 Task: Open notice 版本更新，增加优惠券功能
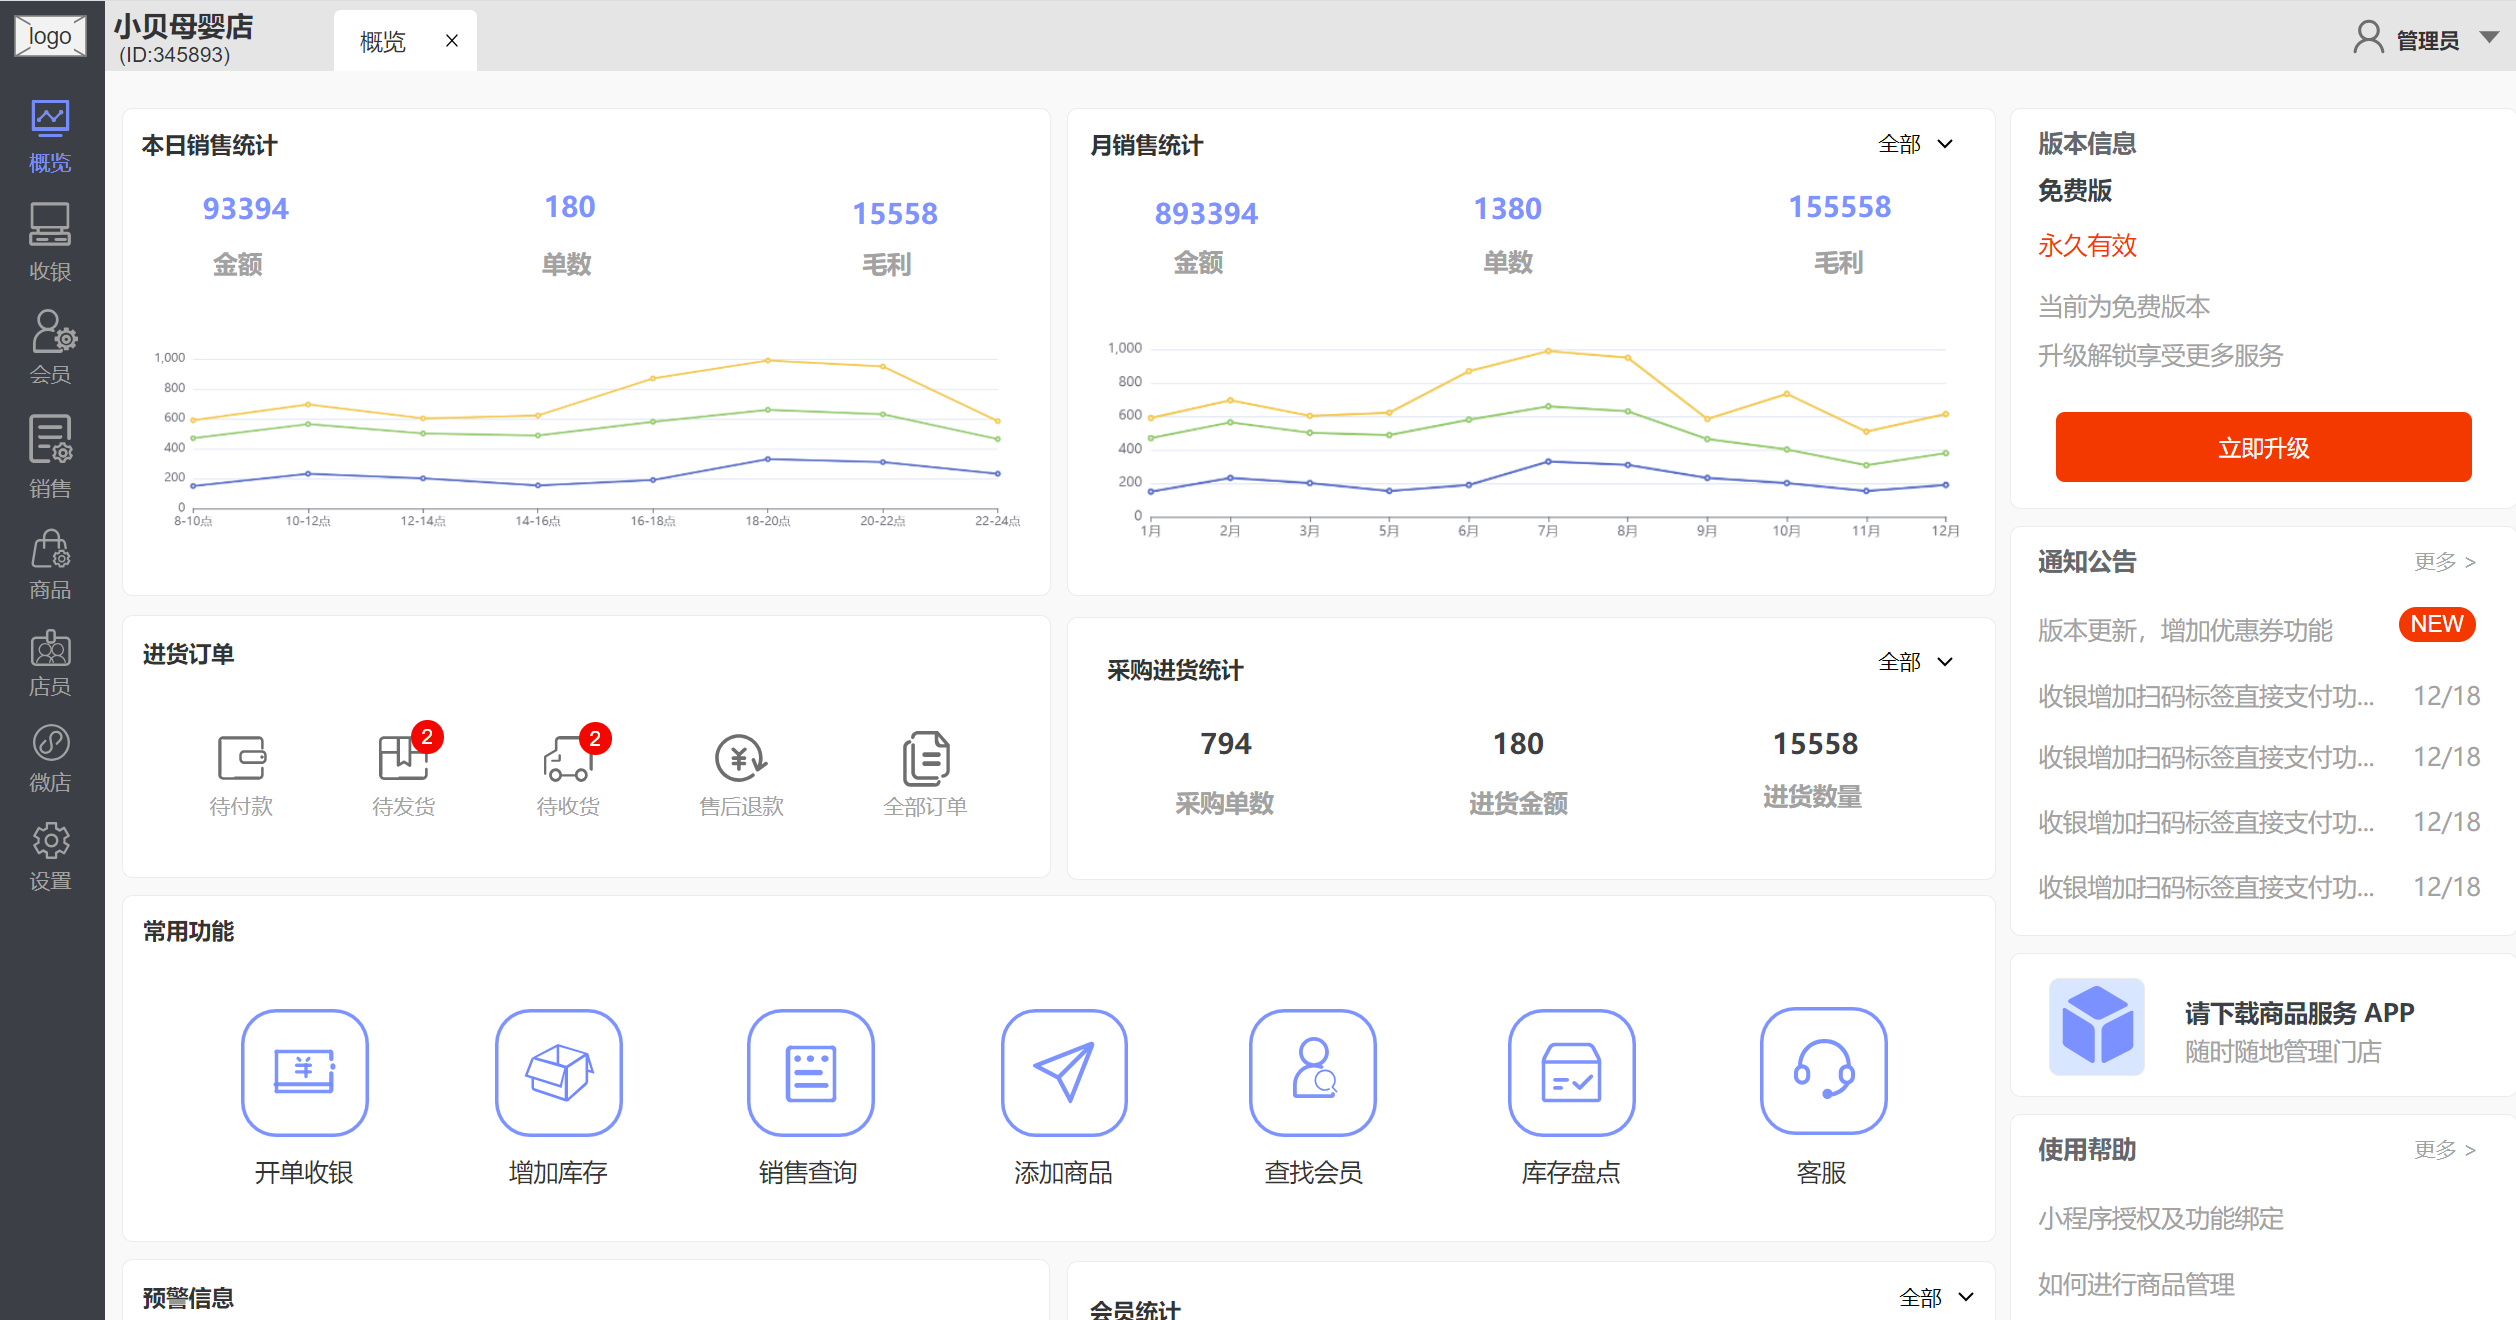(x=2185, y=630)
